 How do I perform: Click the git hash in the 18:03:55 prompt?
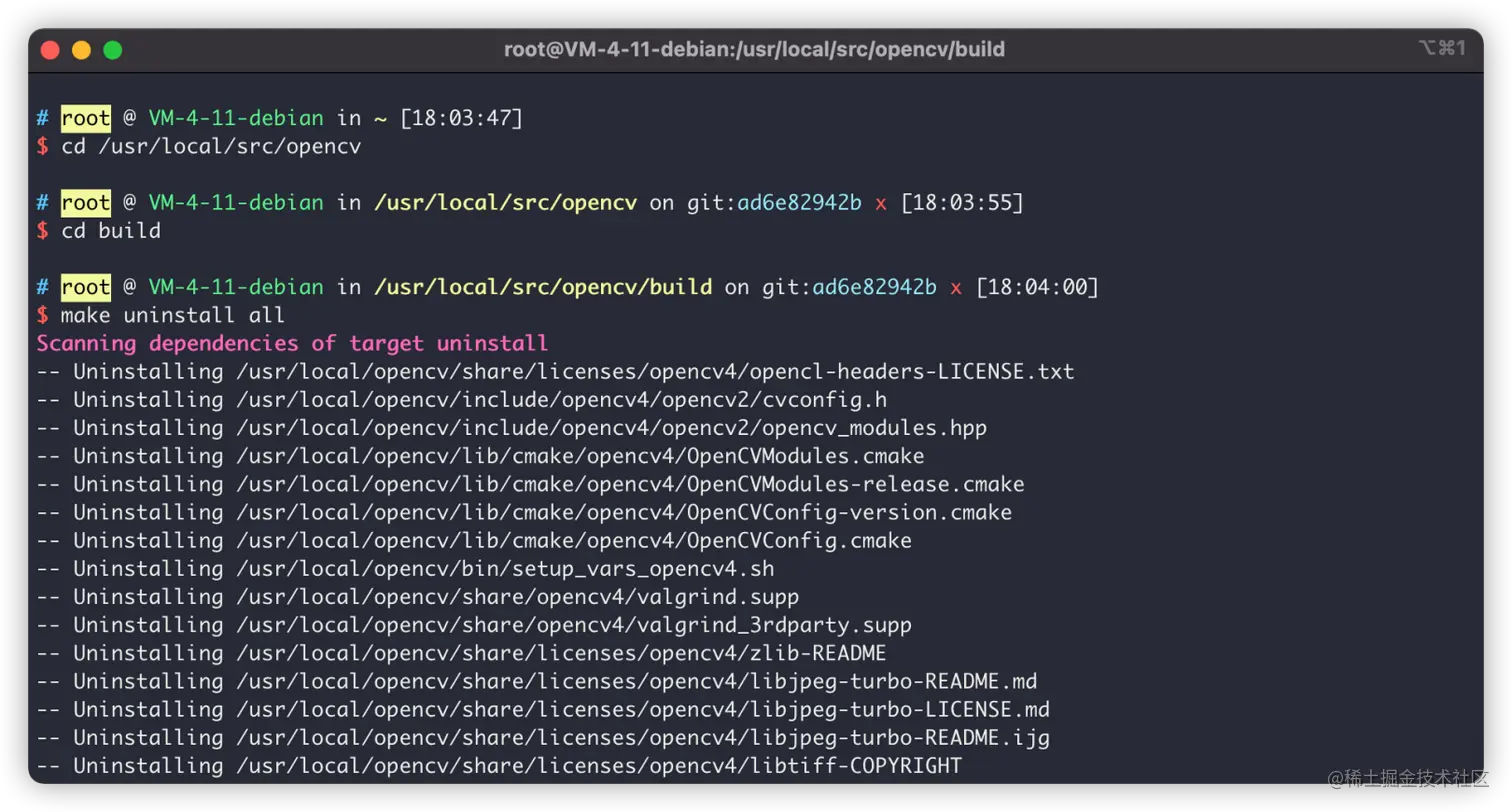(799, 203)
